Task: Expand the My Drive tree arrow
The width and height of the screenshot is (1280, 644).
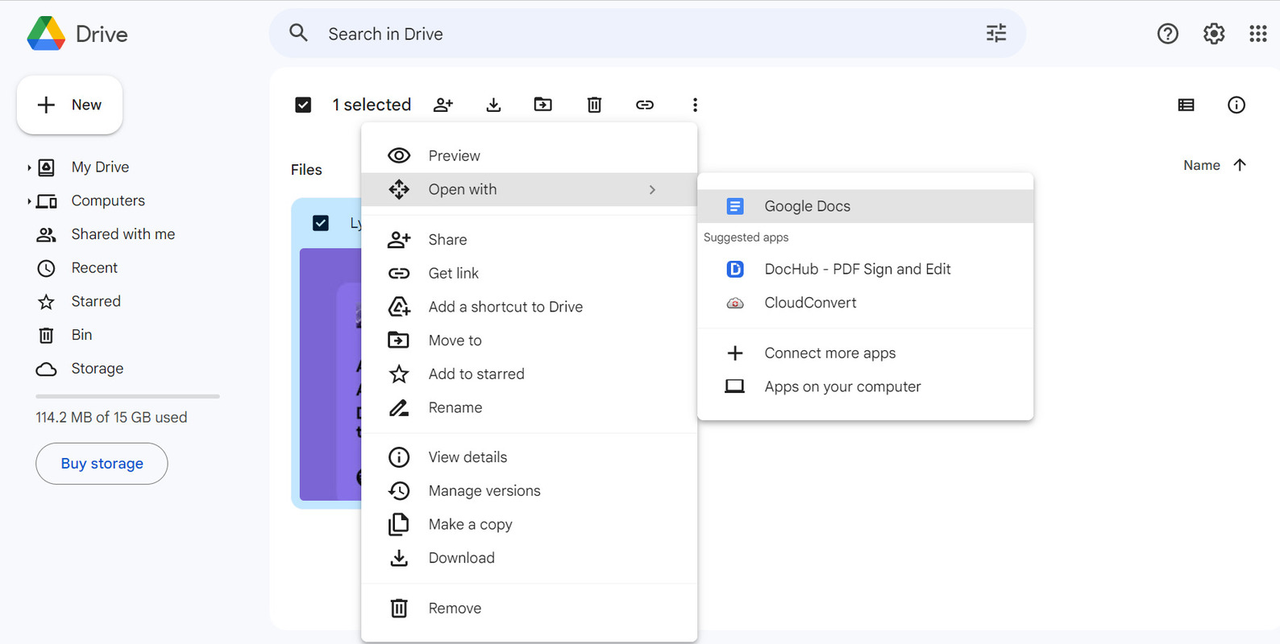Action: point(29,168)
